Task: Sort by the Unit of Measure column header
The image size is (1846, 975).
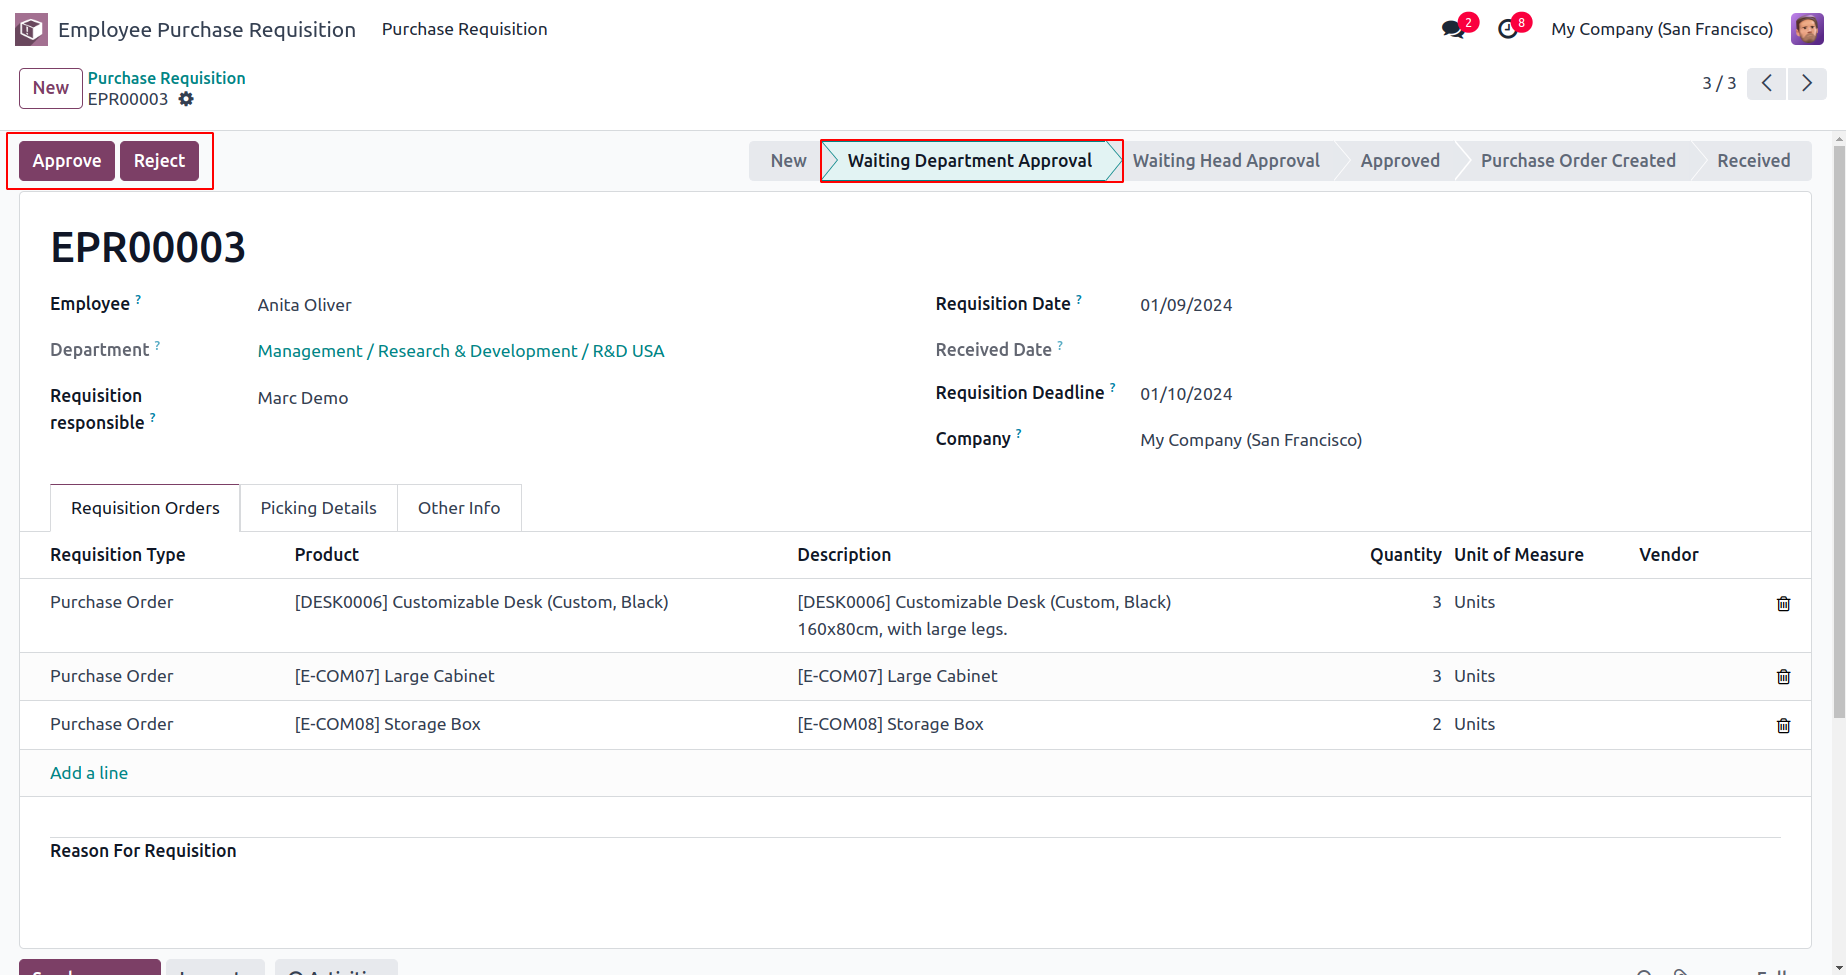Action: (1518, 555)
